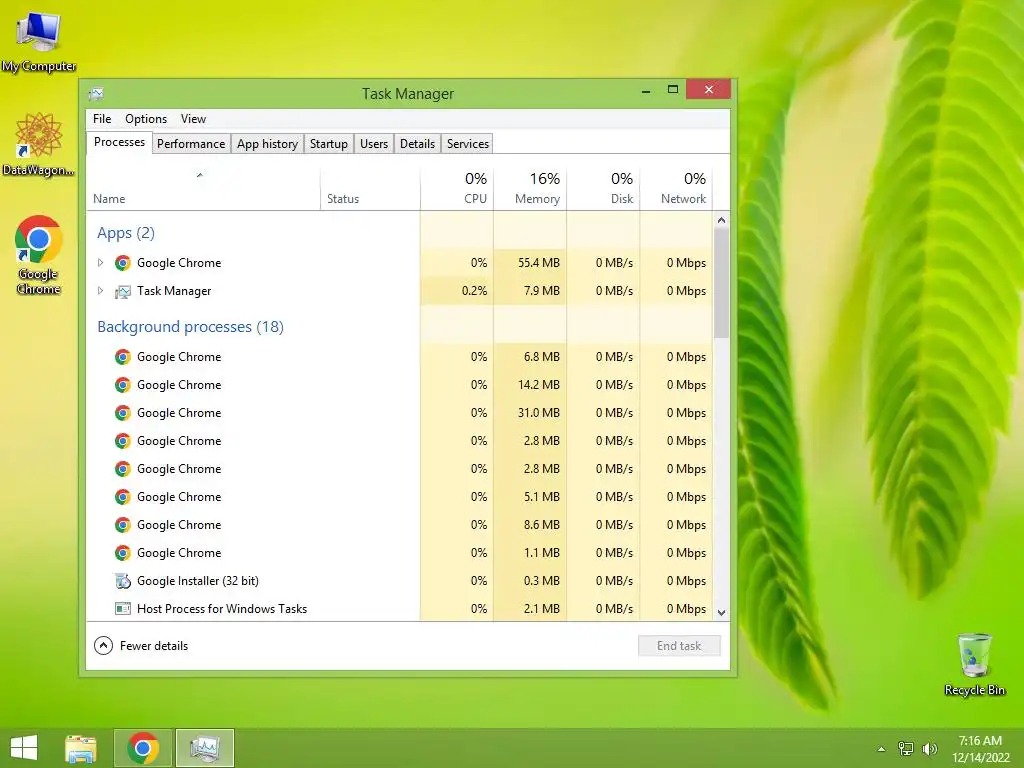Click Chrome icon on the 14.2 MB row
1024x768 pixels.
123,385
